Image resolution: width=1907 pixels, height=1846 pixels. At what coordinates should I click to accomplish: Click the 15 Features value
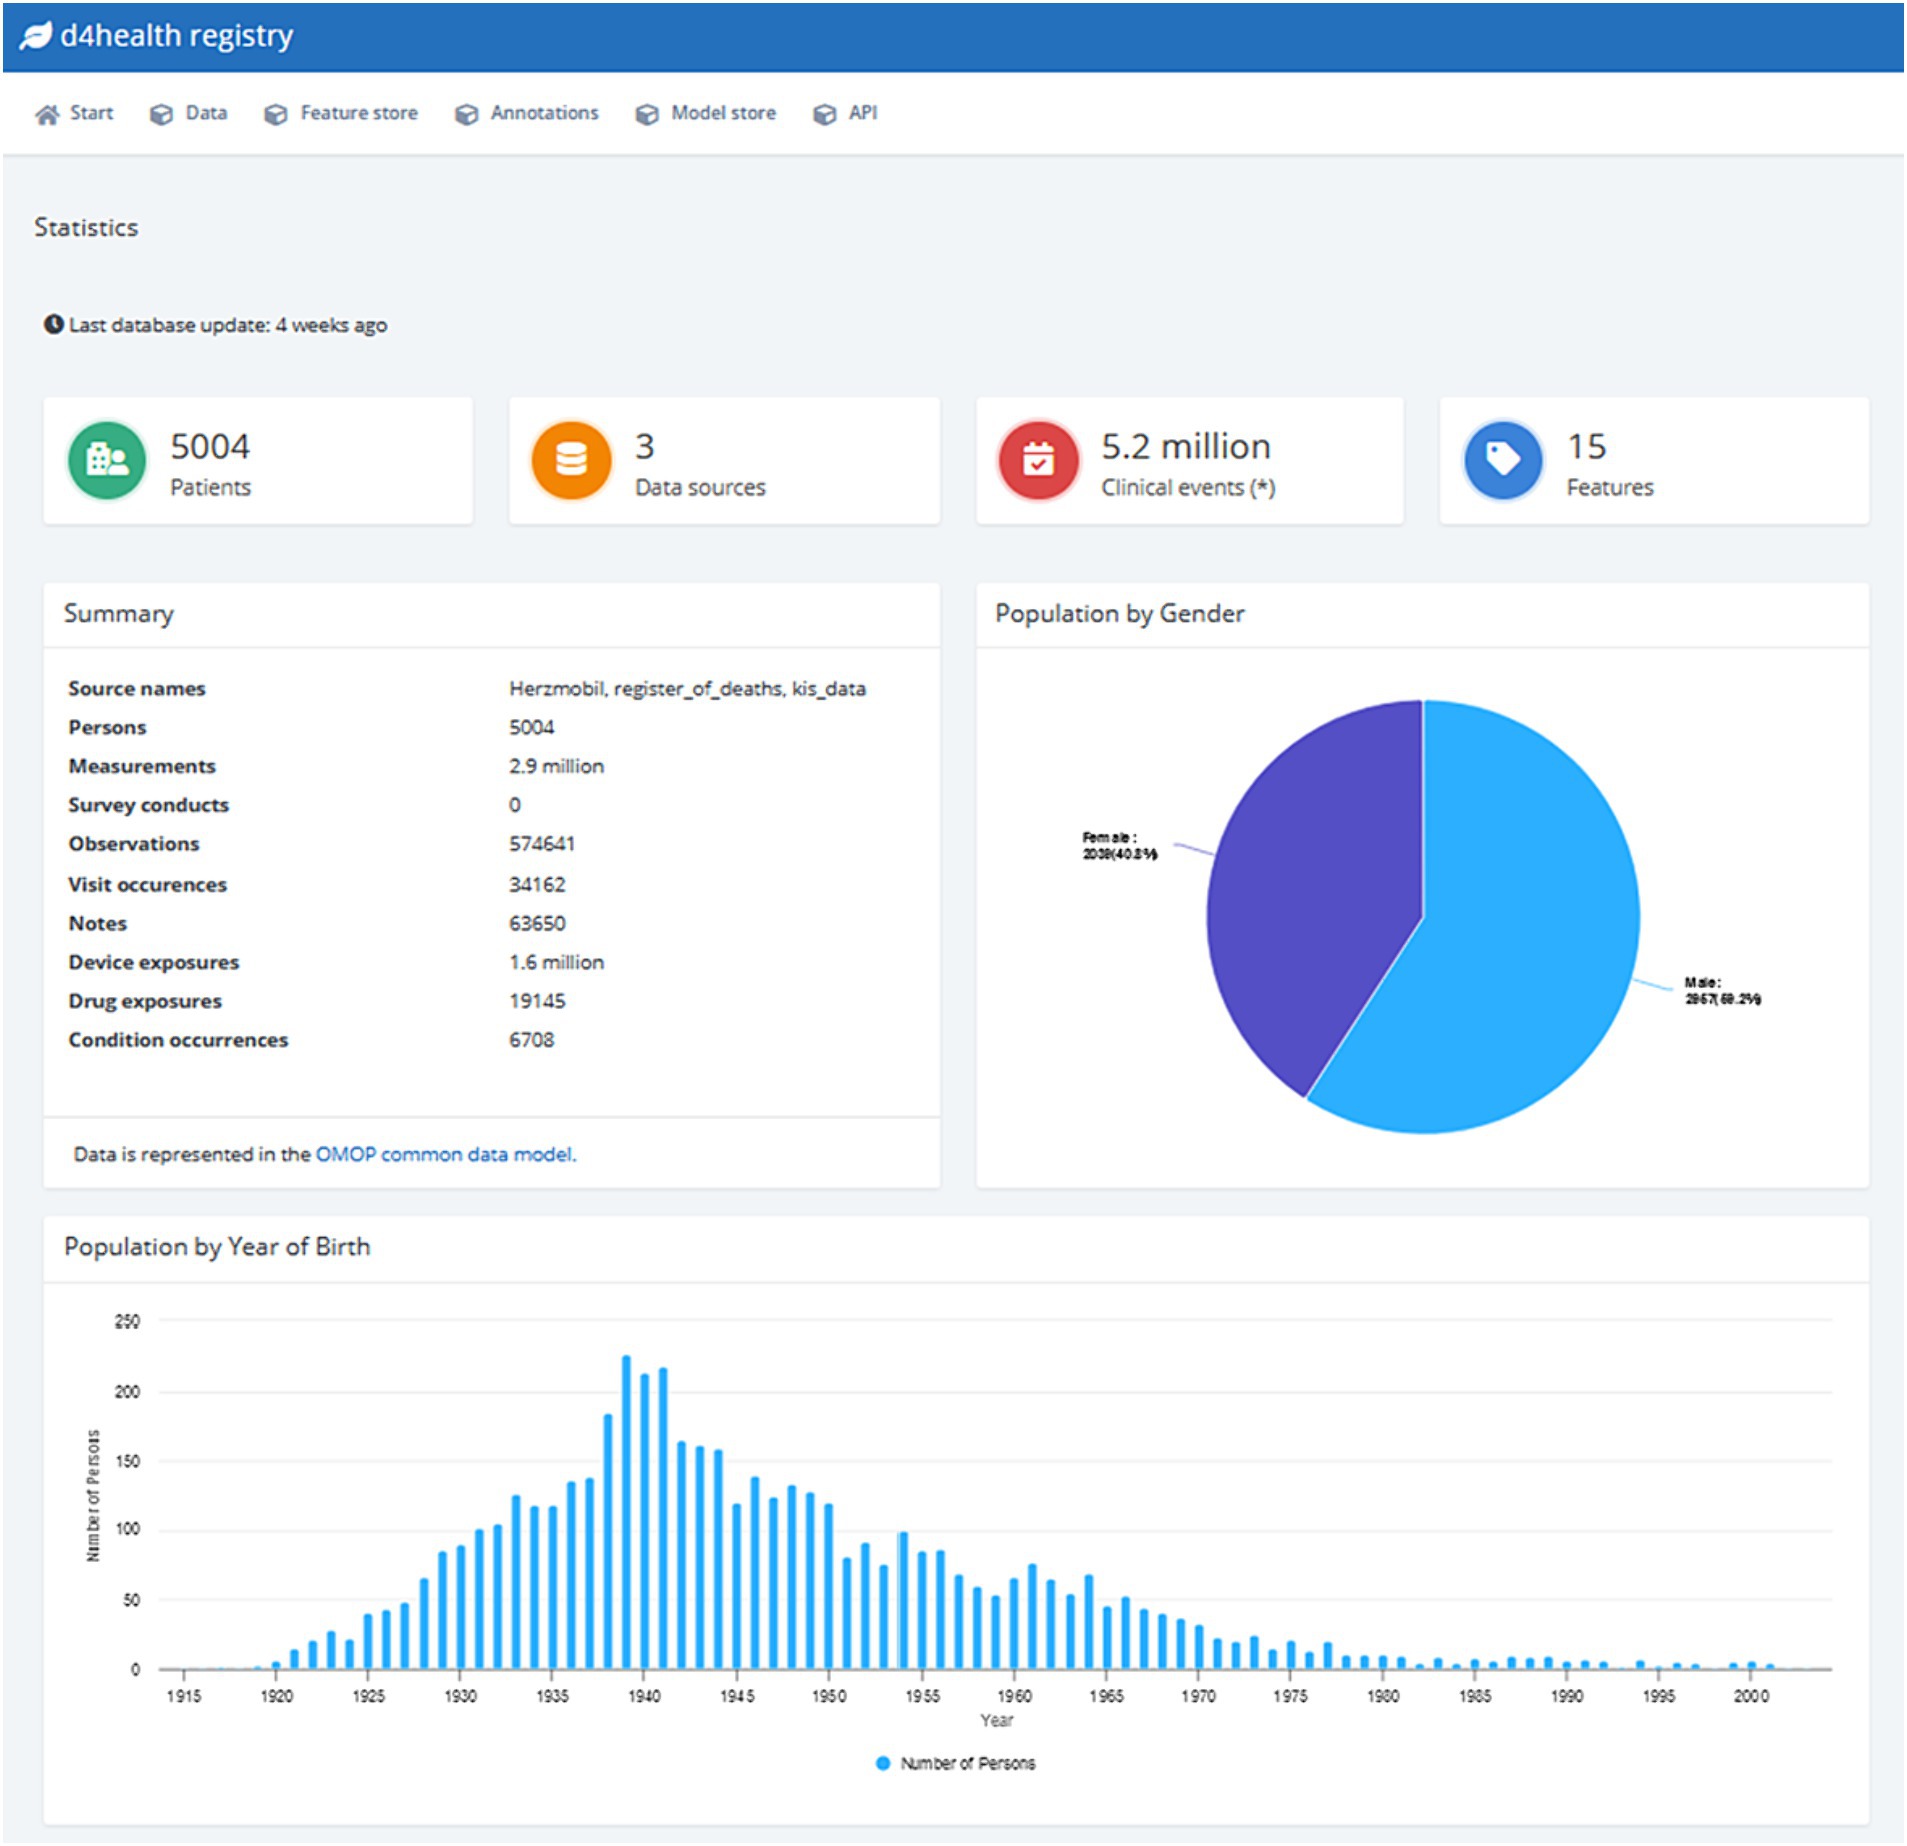[x=1587, y=446]
